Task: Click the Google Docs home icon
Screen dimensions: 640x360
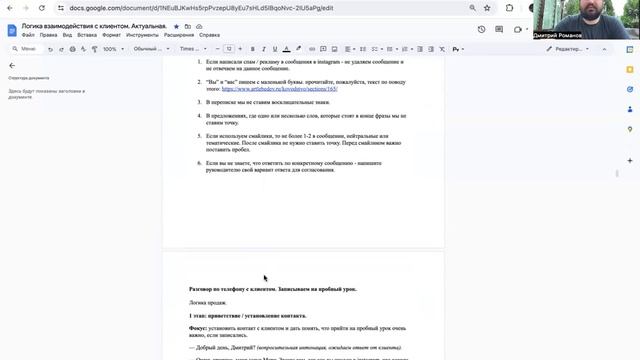Action: point(12,30)
